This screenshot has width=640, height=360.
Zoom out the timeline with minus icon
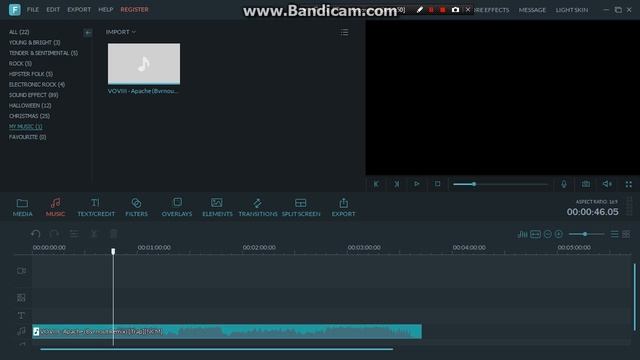coord(548,234)
